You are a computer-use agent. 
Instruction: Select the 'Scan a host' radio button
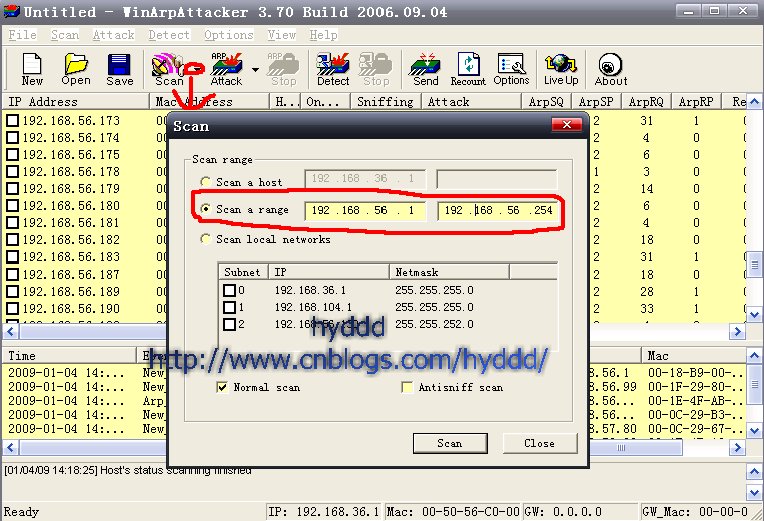[x=206, y=182]
